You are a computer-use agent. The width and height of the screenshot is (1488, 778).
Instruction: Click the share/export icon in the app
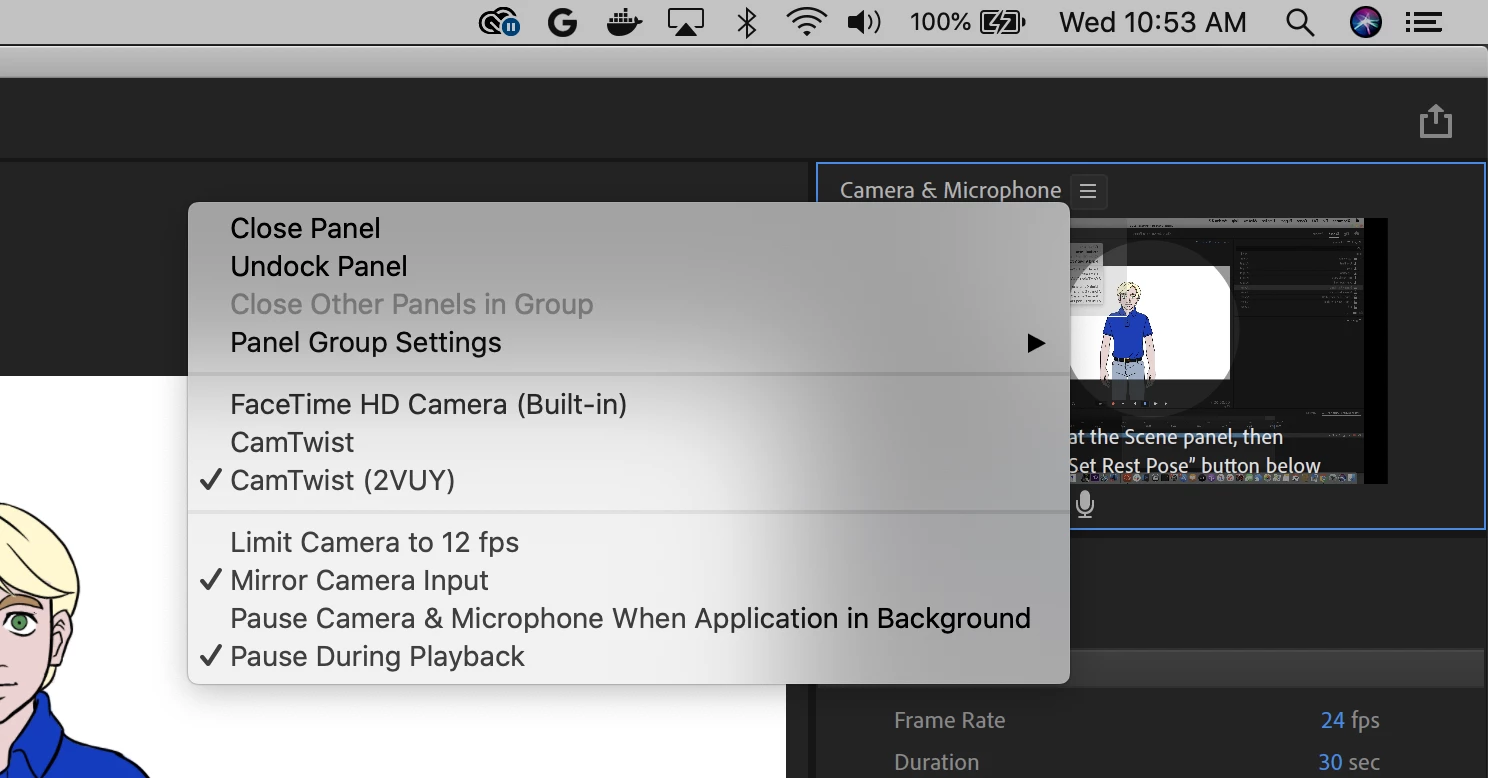tap(1435, 121)
